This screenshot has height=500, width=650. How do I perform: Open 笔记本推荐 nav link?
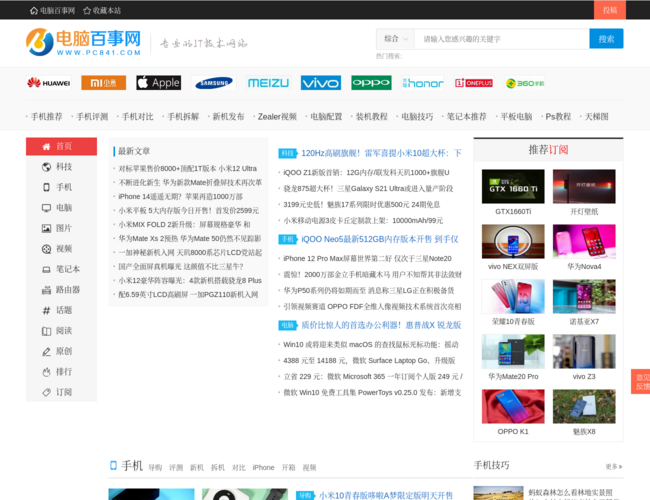(466, 117)
